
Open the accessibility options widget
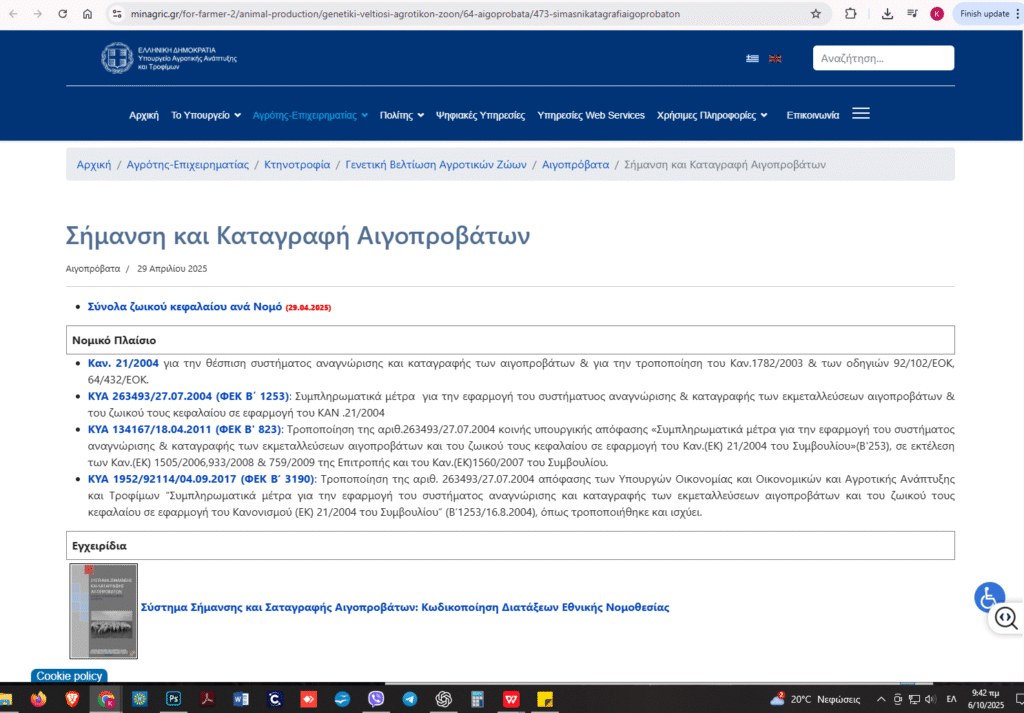coord(989,597)
